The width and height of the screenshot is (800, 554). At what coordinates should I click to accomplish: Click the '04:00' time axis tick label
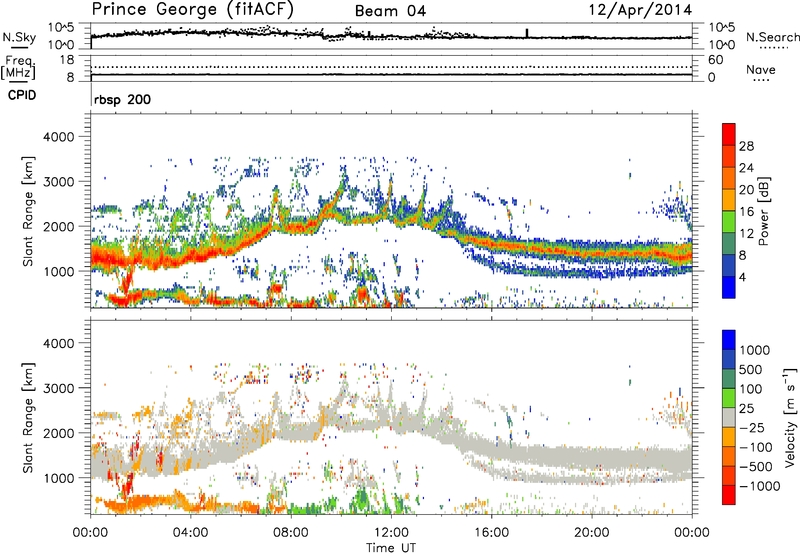[190, 533]
